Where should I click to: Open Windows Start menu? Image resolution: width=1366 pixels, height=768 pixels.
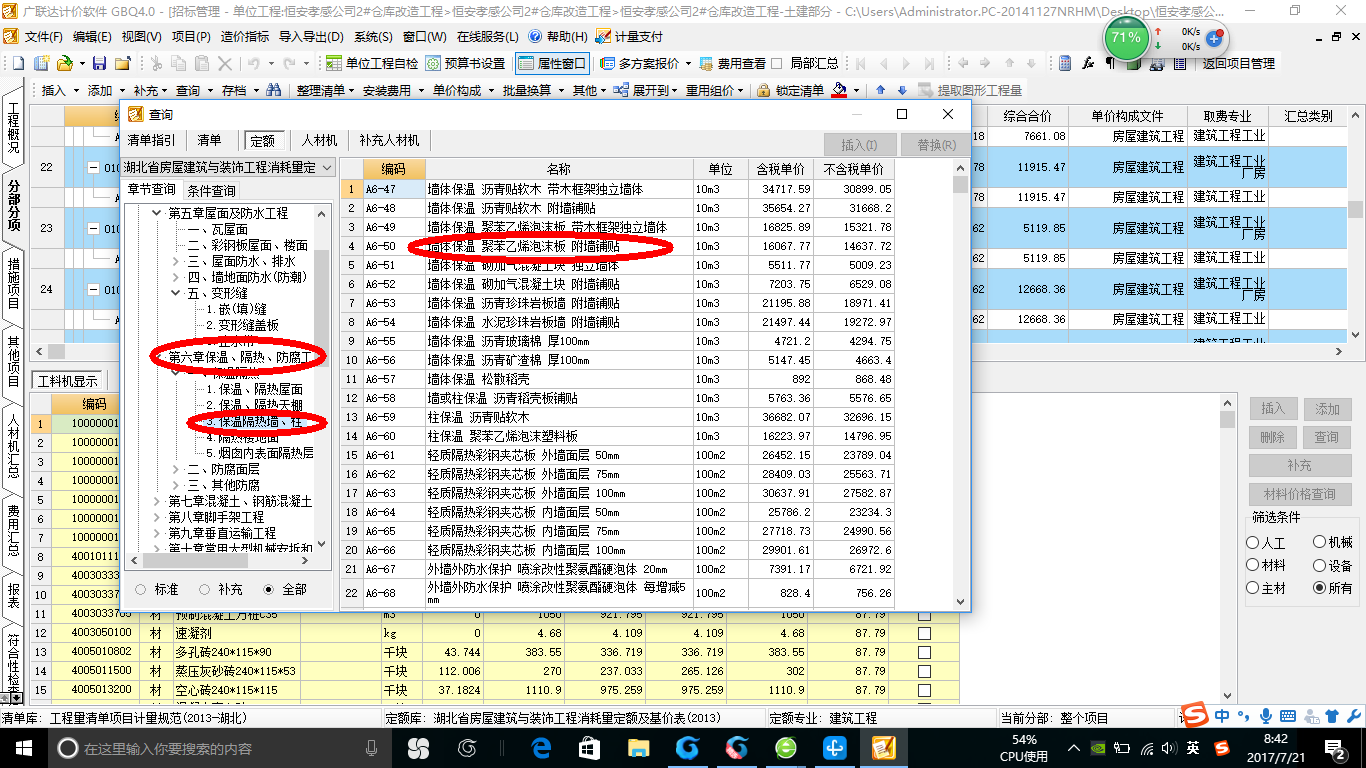coord(22,748)
